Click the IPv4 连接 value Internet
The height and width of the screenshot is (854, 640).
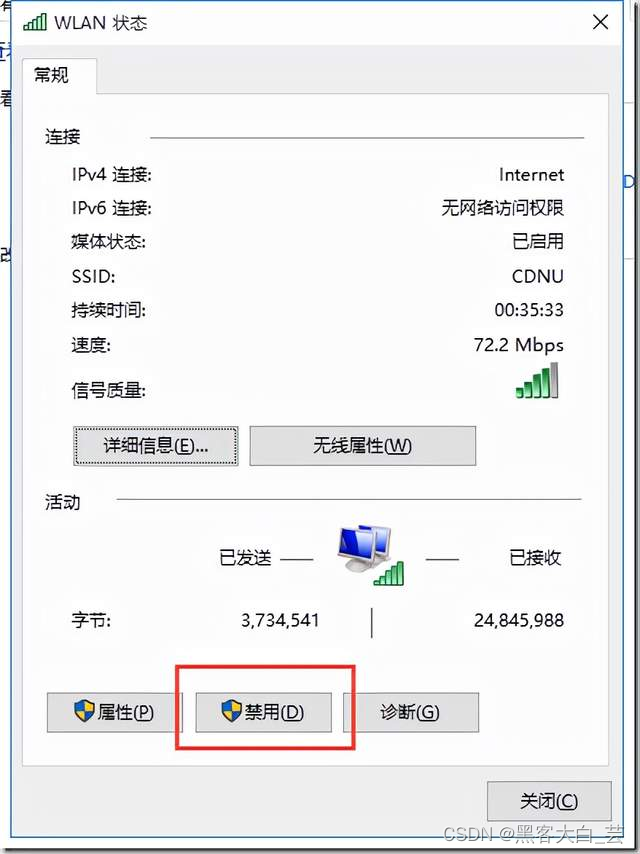(x=532, y=175)
